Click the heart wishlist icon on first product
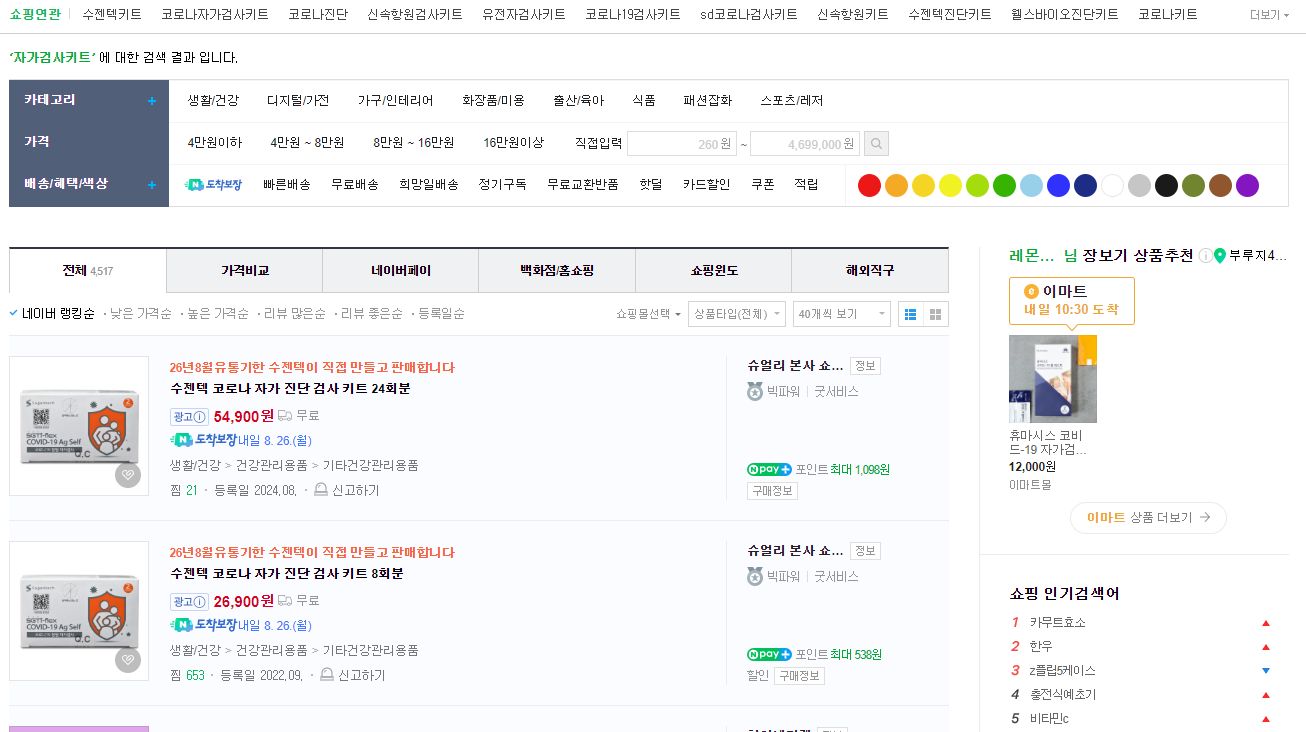Screen dimensions: 1306x732 point(127,475)
